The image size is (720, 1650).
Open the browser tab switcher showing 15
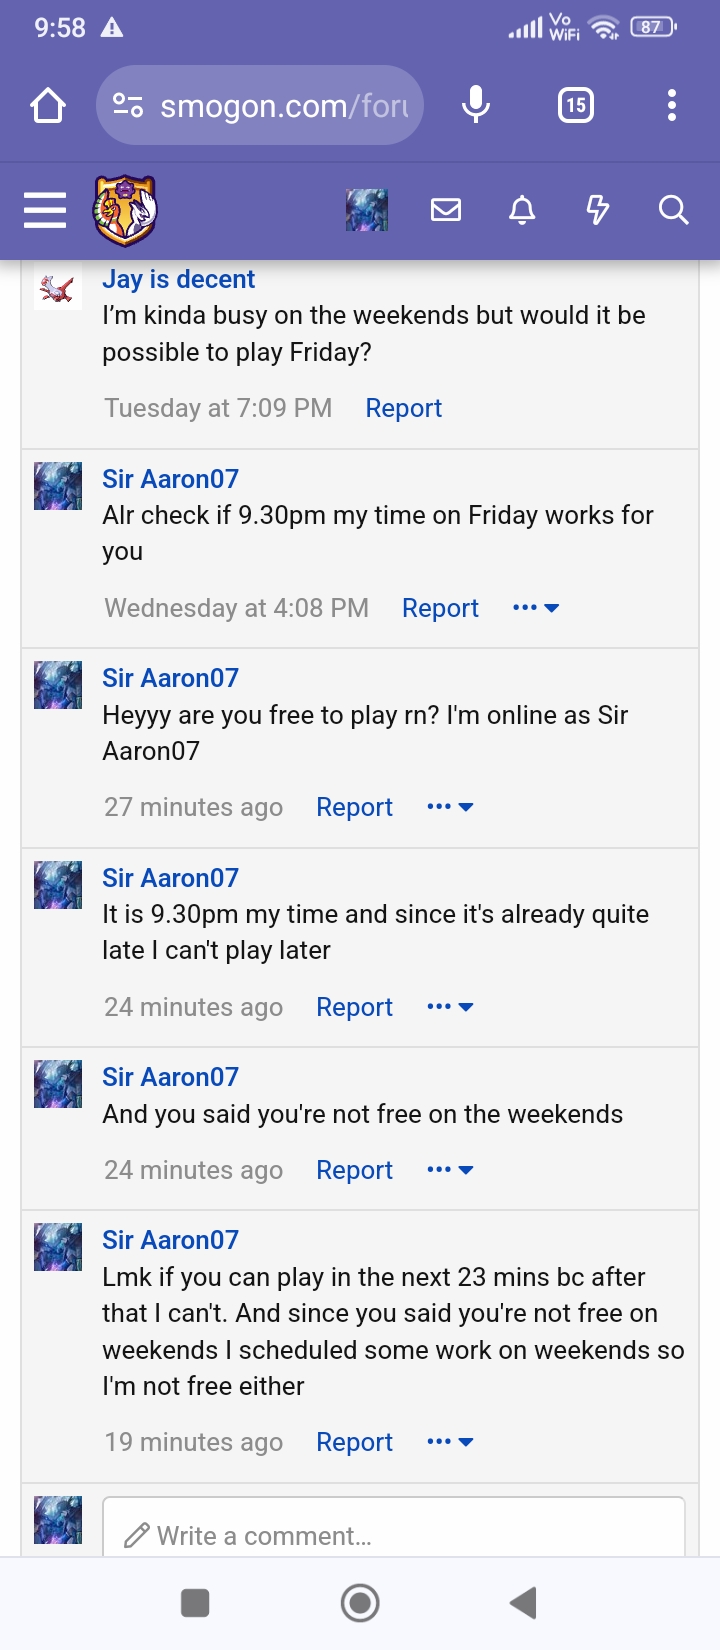coord(576,105)
